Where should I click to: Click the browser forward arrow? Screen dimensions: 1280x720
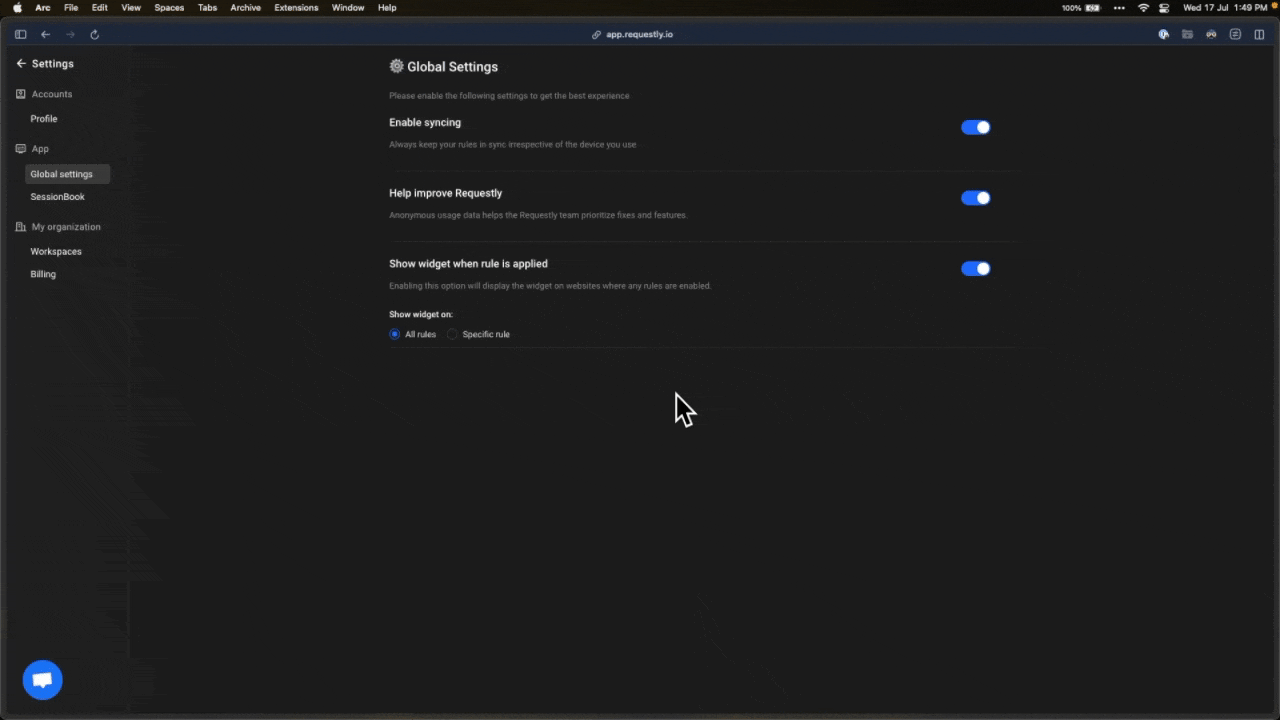pos(70,34)
